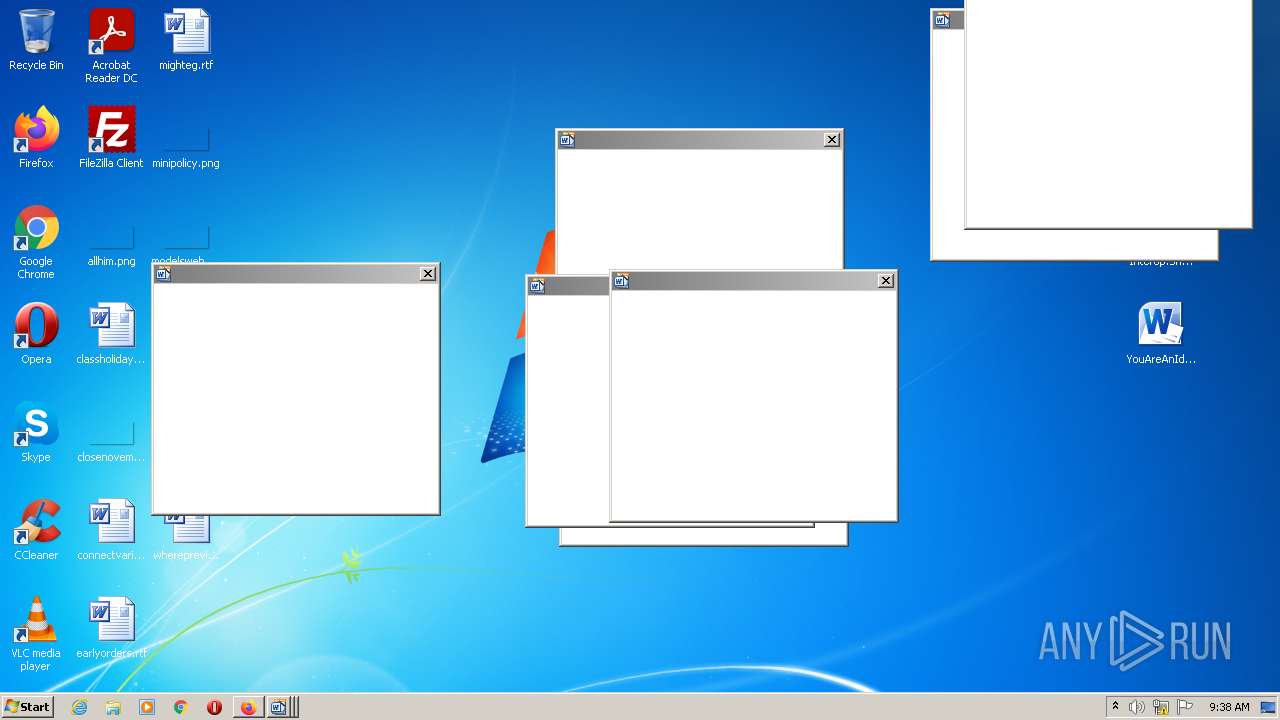Open the volume speaker tray icon
Viewport: 1280px width, 720px height.
(x=1137, y=707)
